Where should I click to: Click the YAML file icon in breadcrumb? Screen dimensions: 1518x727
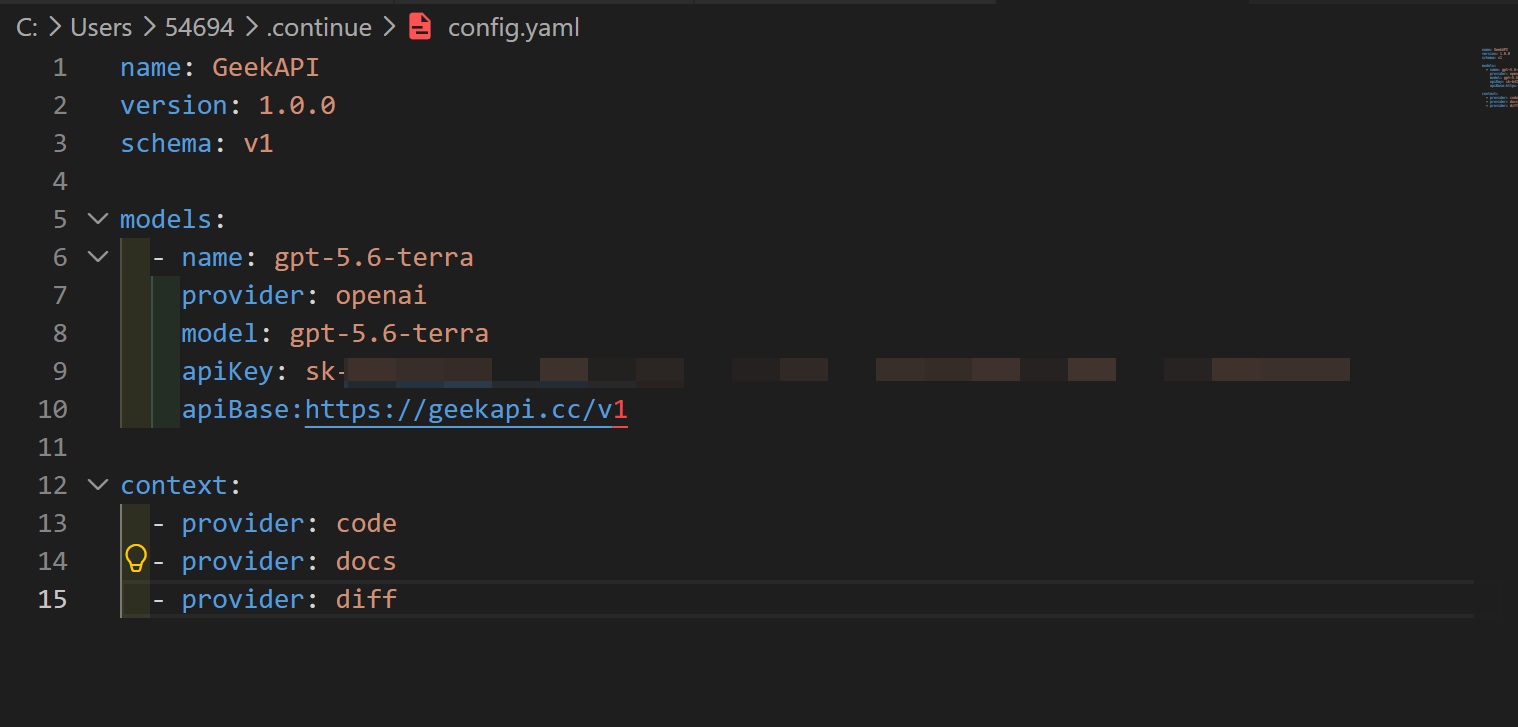[421, 27]
